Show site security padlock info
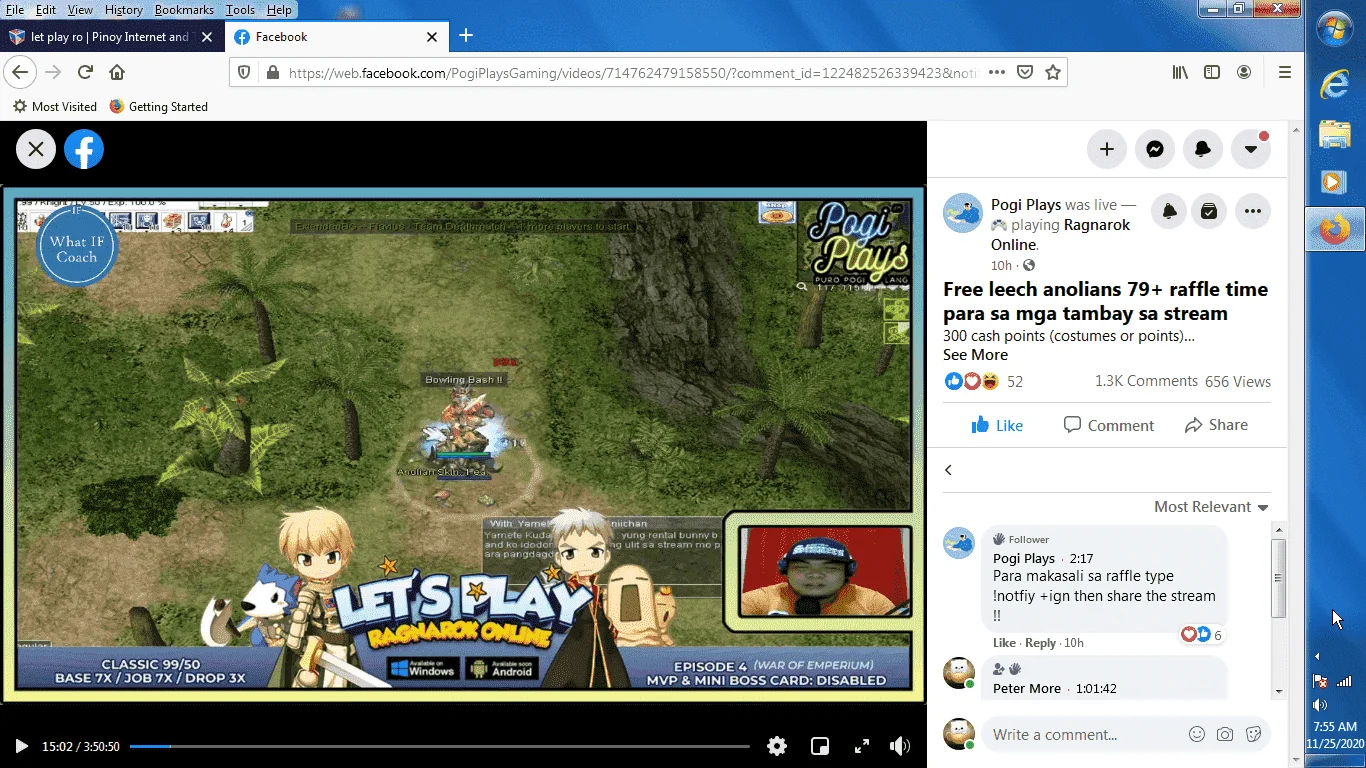 coord(271,73)
